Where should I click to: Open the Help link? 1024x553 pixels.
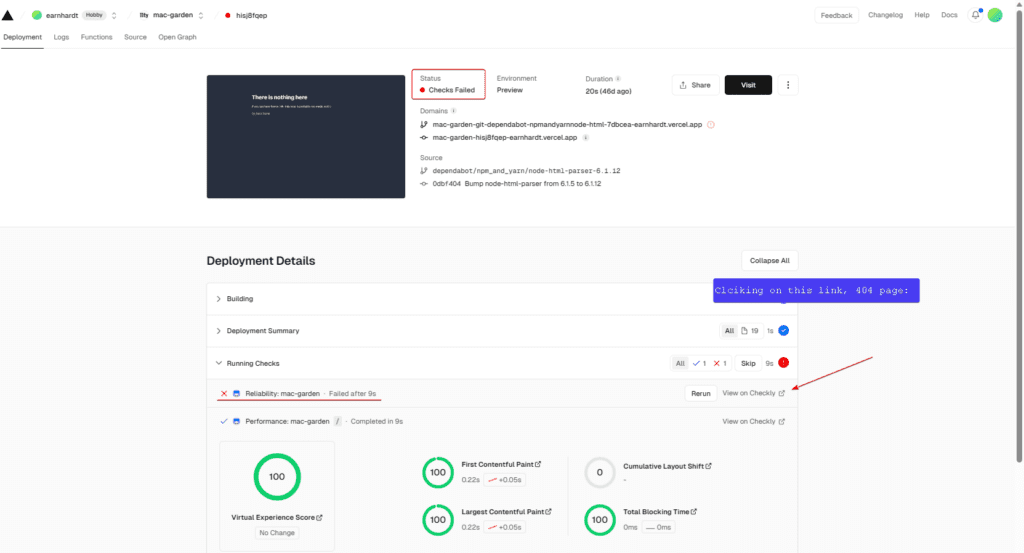[x=921, y=15]
